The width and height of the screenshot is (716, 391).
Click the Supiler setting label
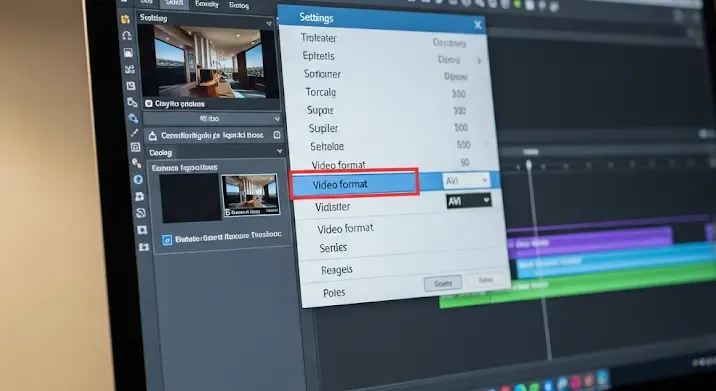tap(323, 129)
